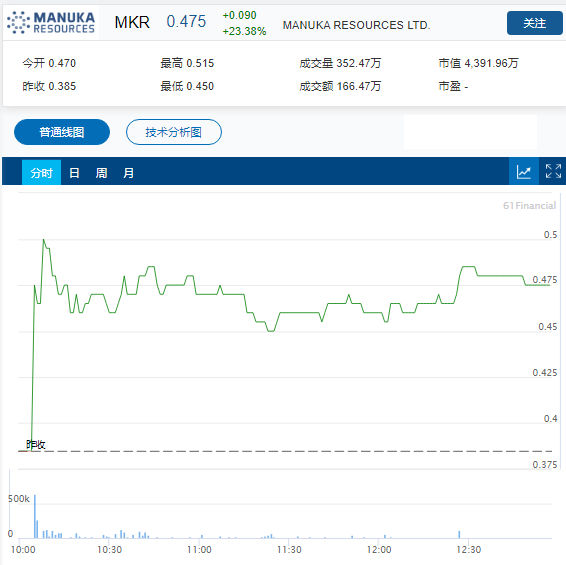
Task: Switch to the 日 daily tab
Action: (74, 173)
